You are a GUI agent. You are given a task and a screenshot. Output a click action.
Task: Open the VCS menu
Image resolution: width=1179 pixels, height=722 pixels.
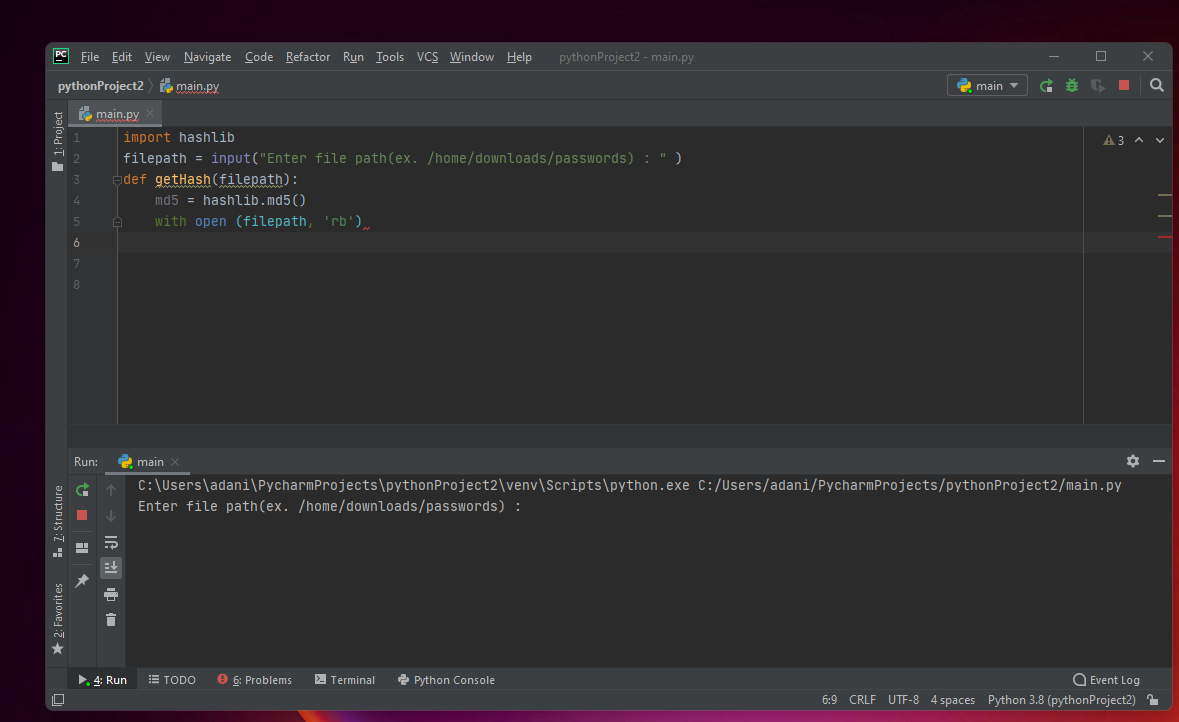point(427,57)
